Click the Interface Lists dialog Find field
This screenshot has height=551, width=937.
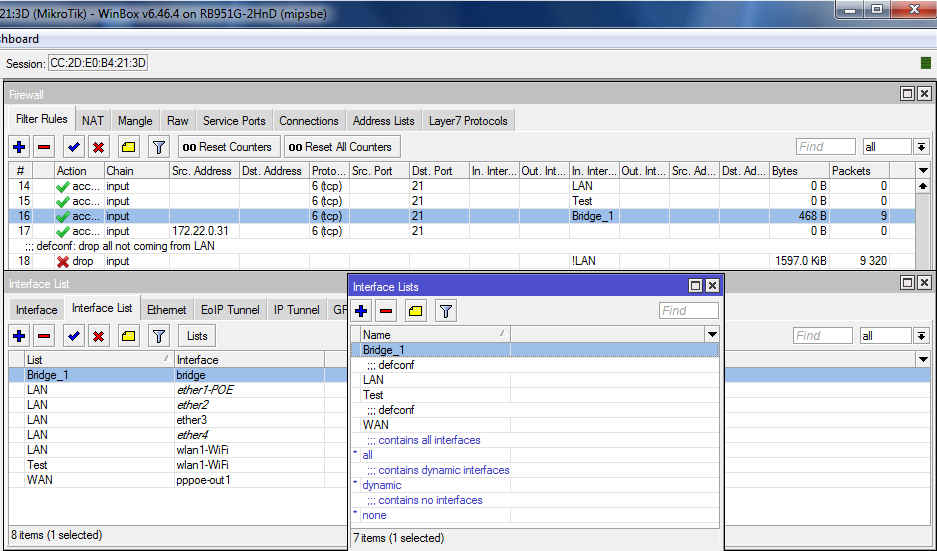[x=688, y=311]
